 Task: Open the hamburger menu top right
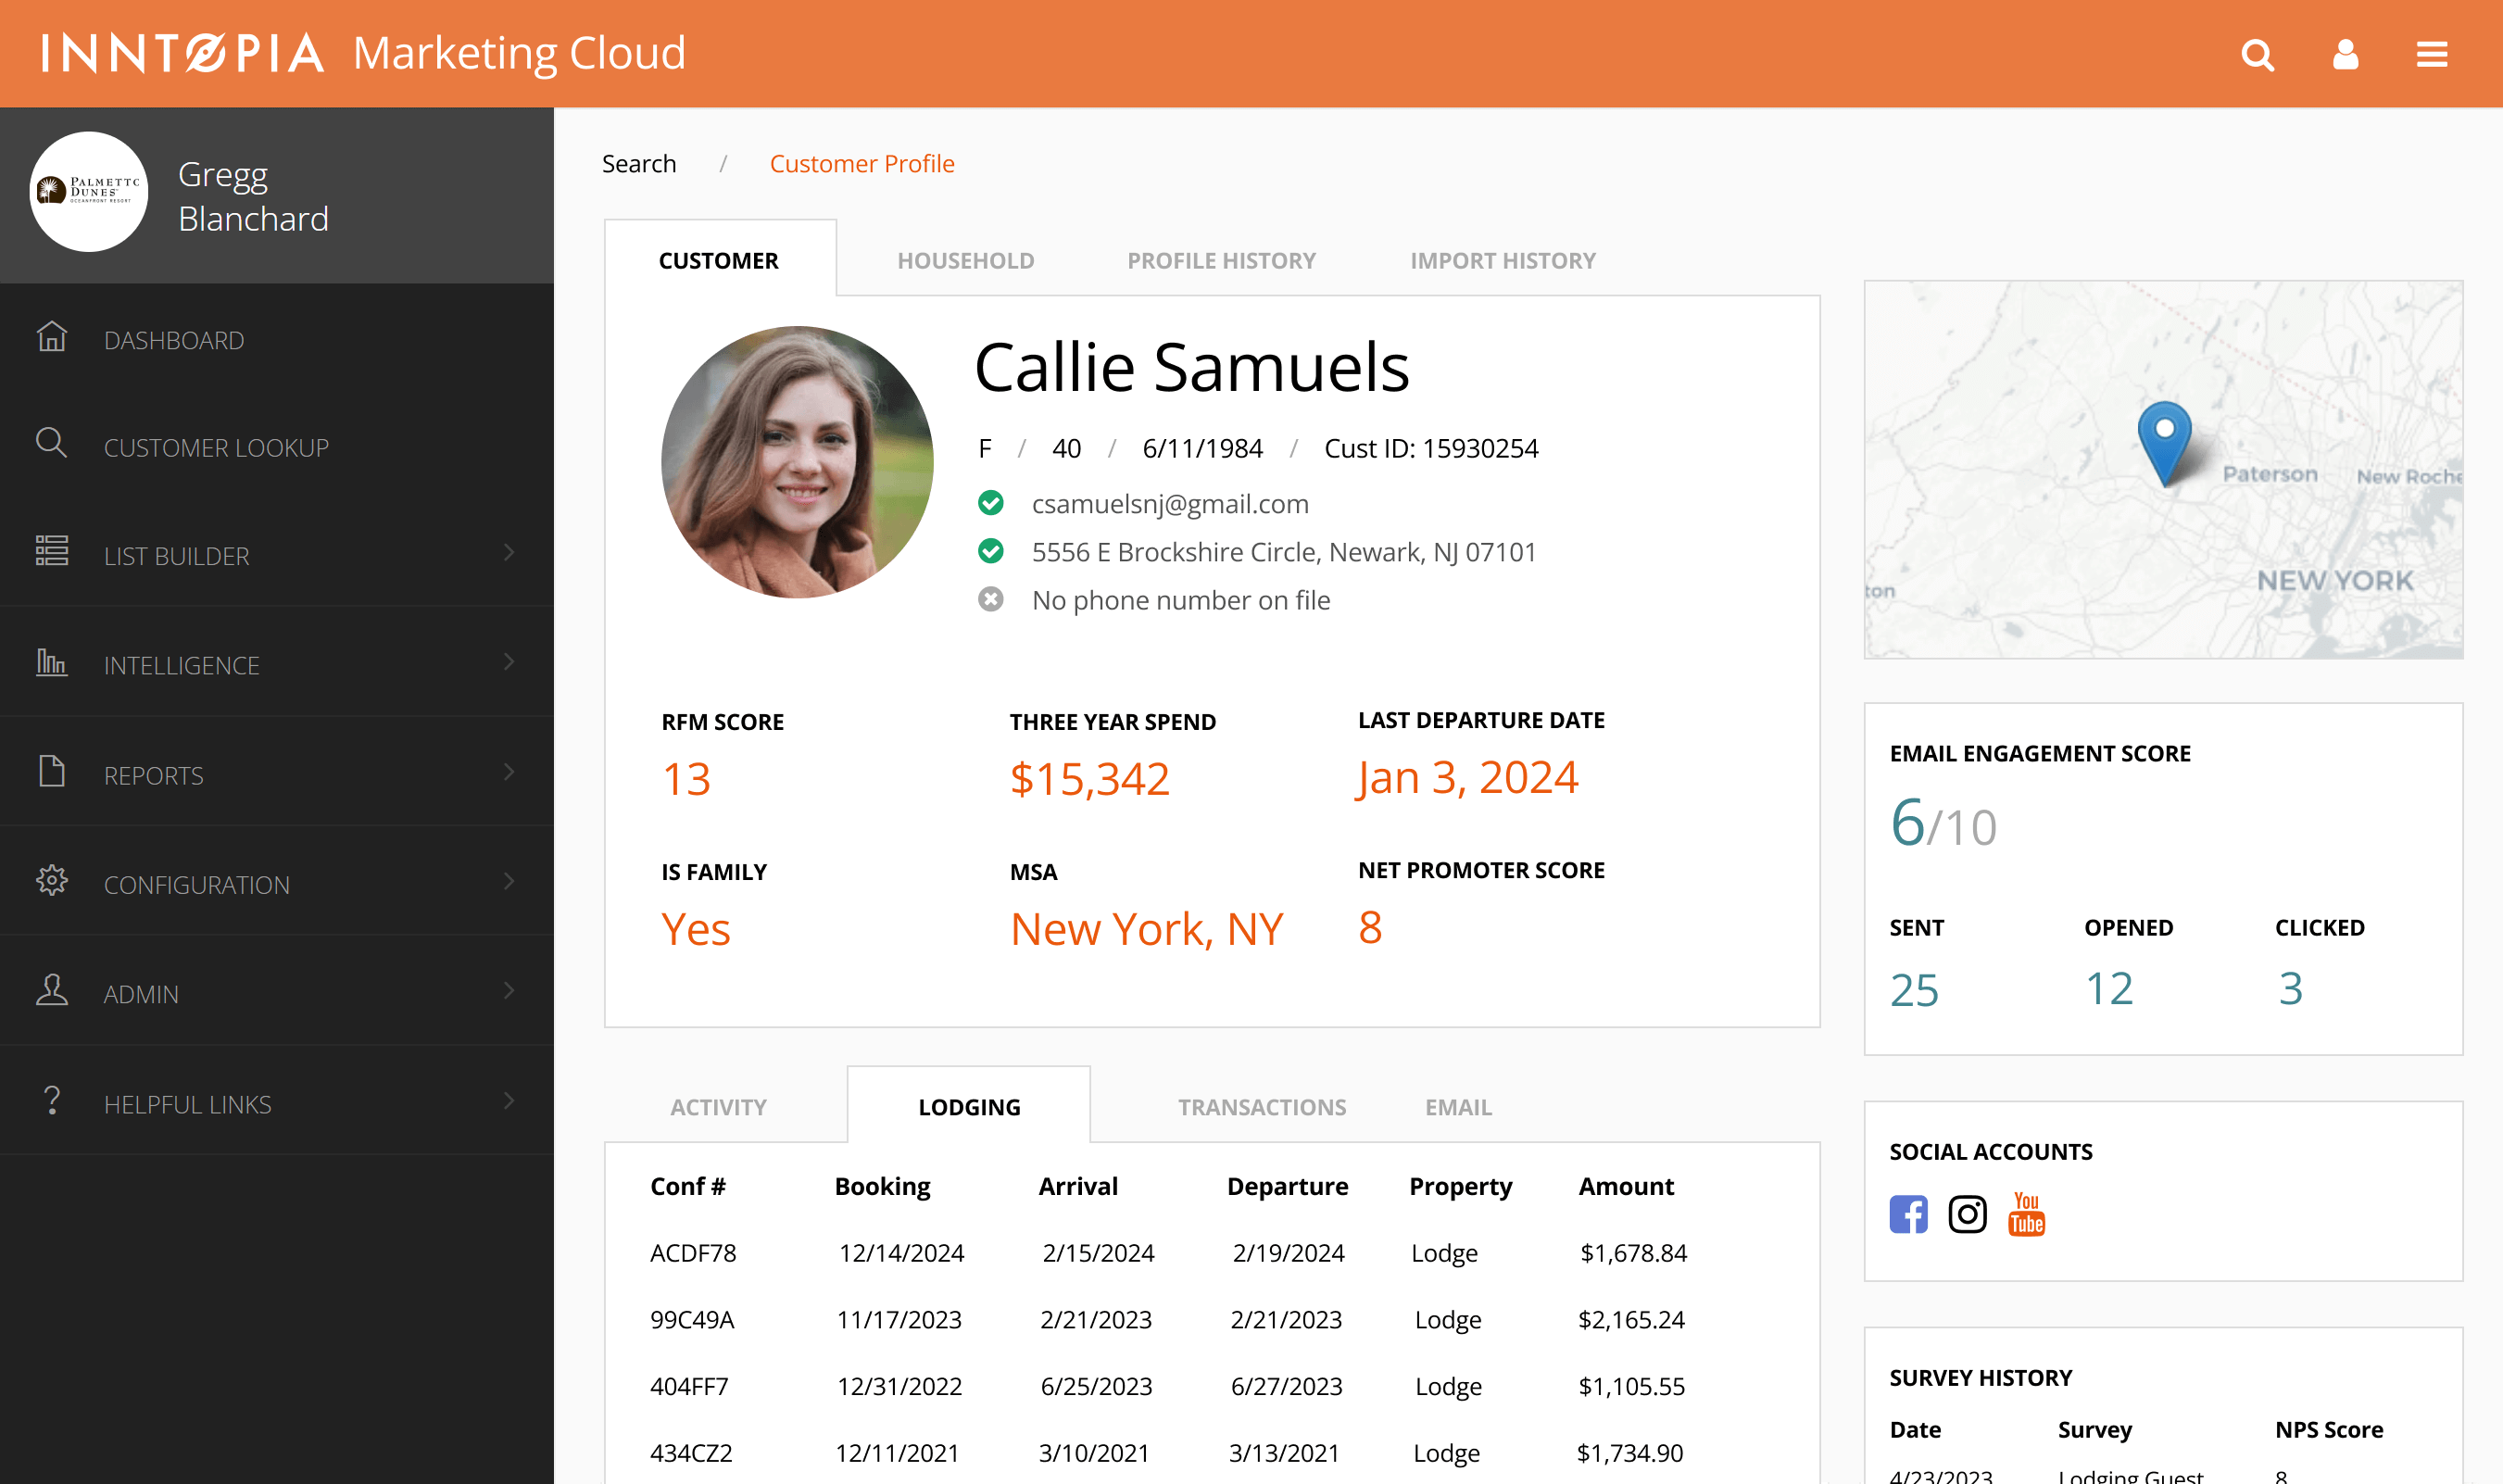coord(2433,55)
